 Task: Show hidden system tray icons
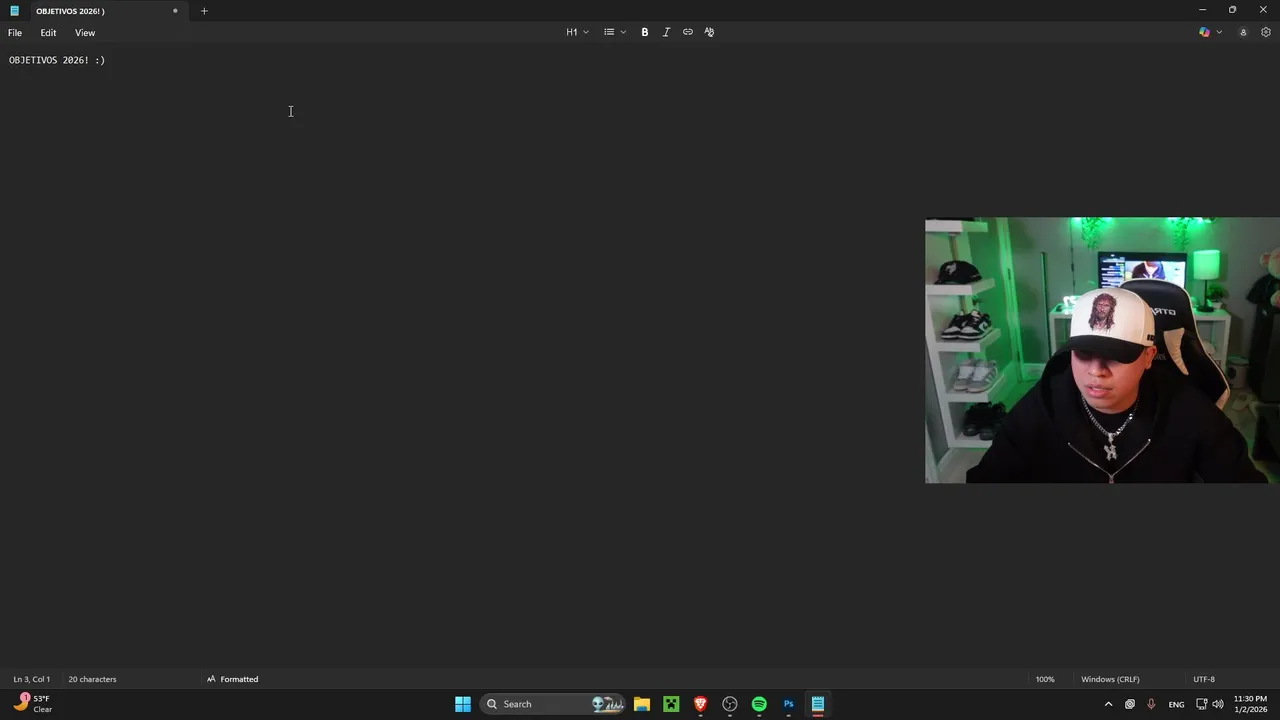[1108, 704]
